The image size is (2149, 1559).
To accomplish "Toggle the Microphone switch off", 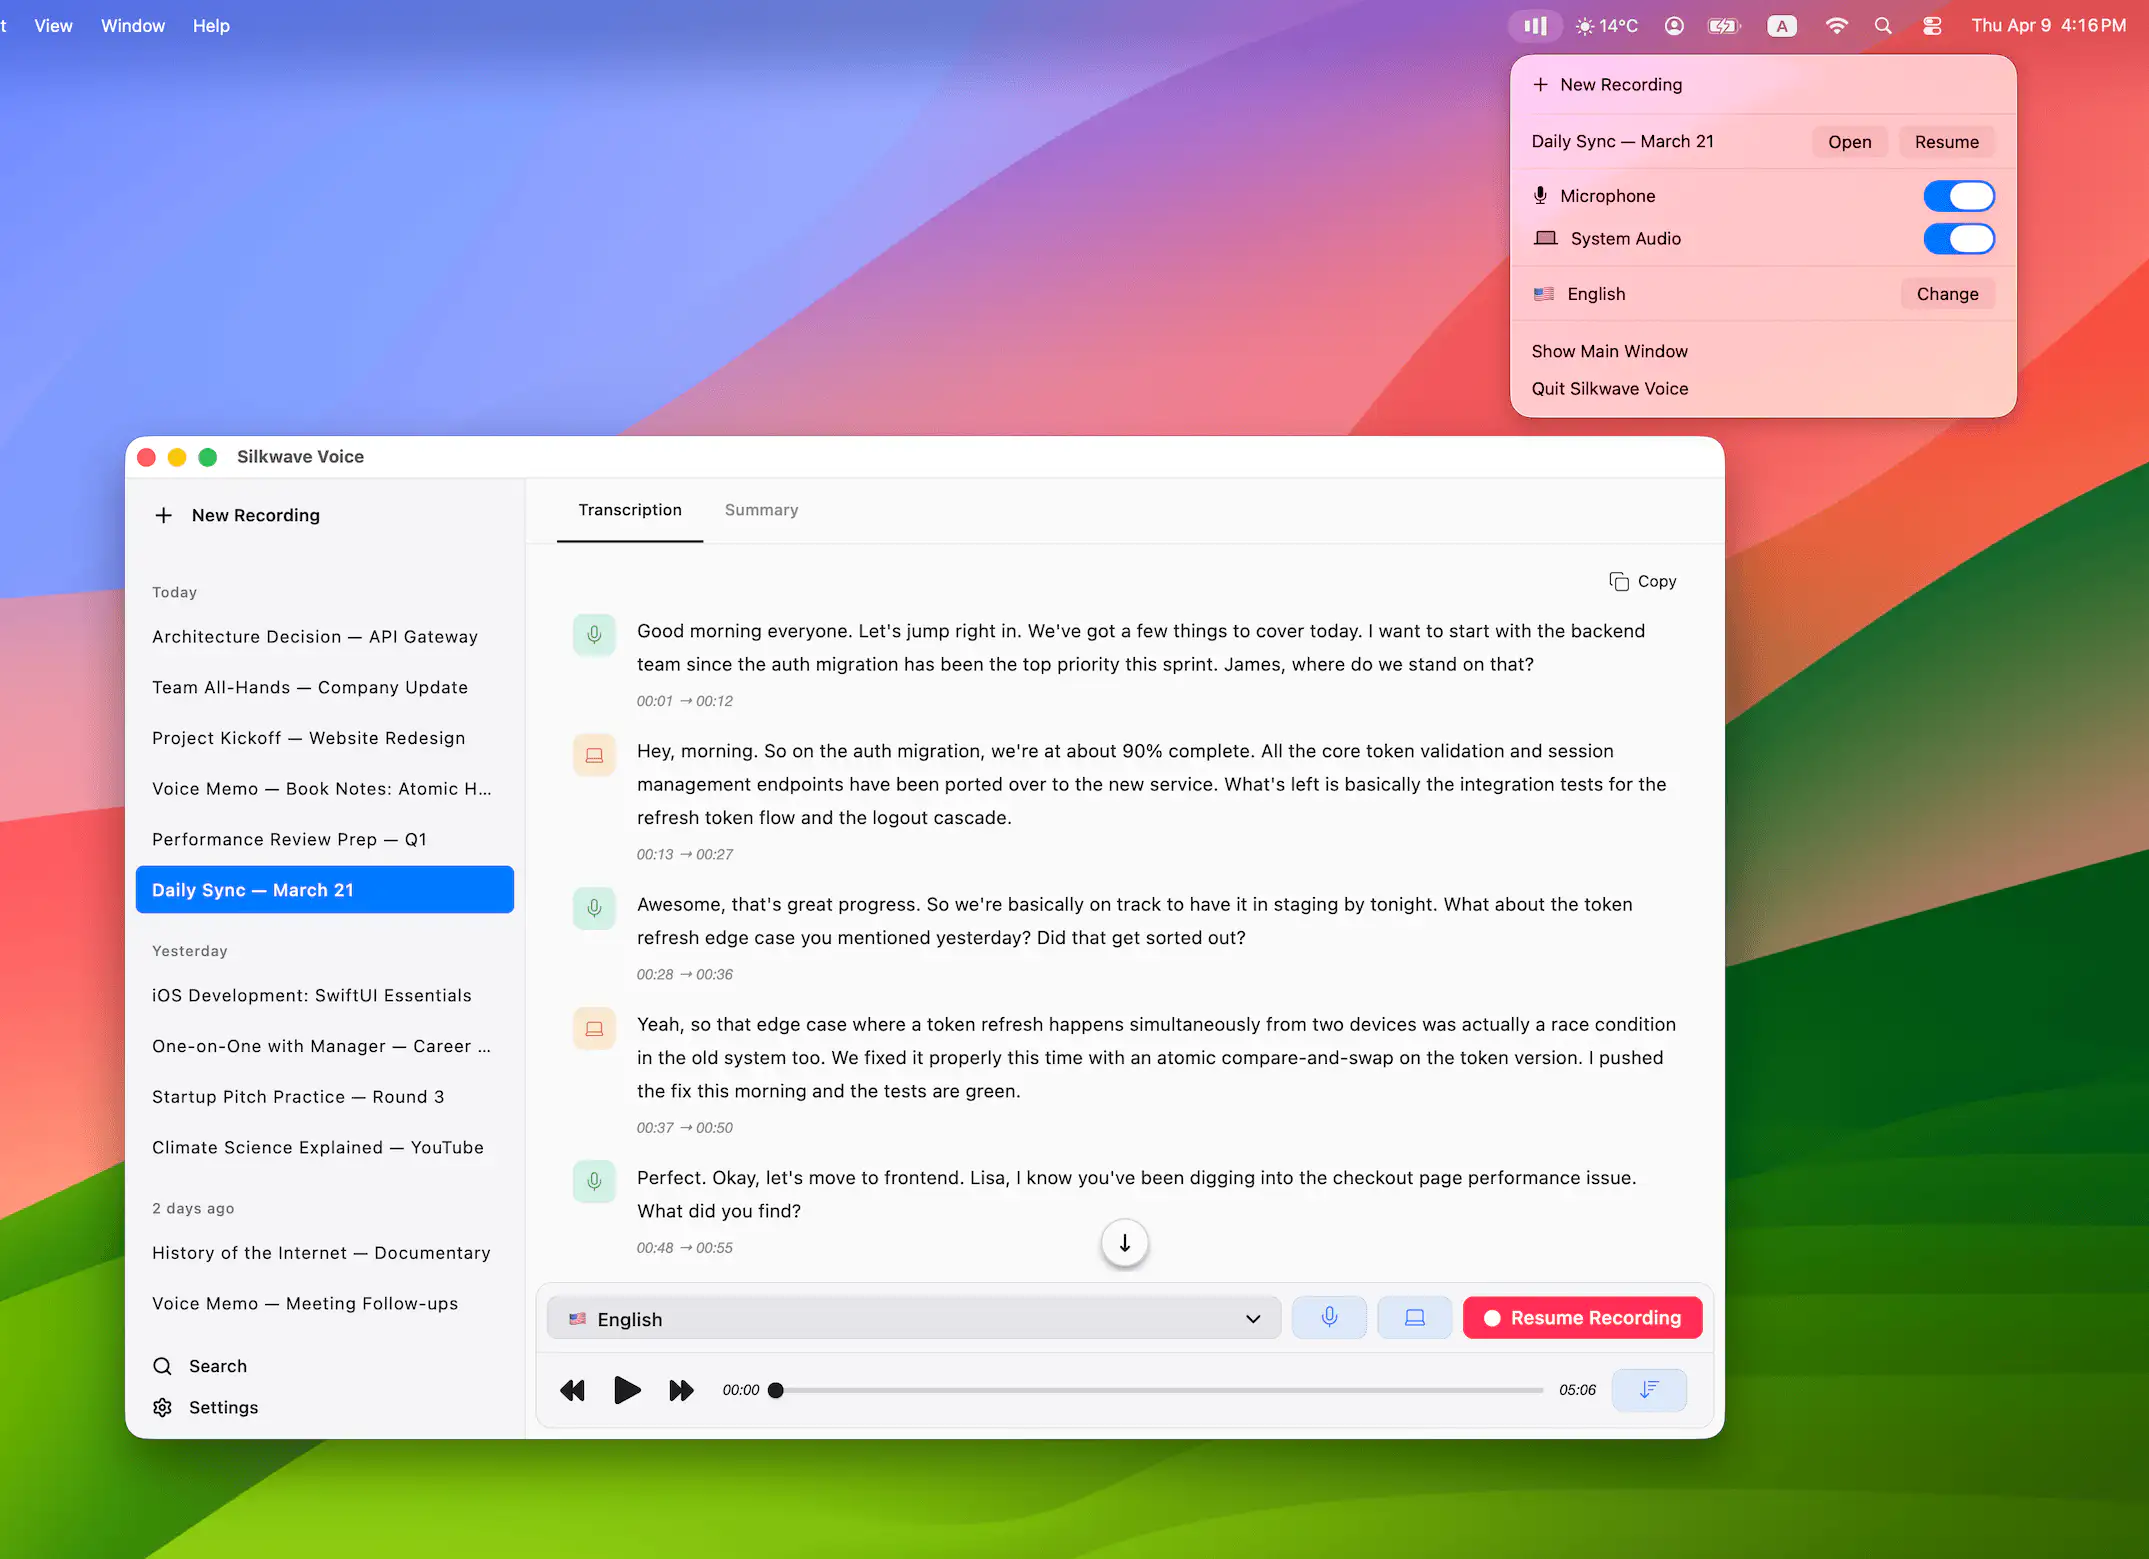I will click(1958, 196).
